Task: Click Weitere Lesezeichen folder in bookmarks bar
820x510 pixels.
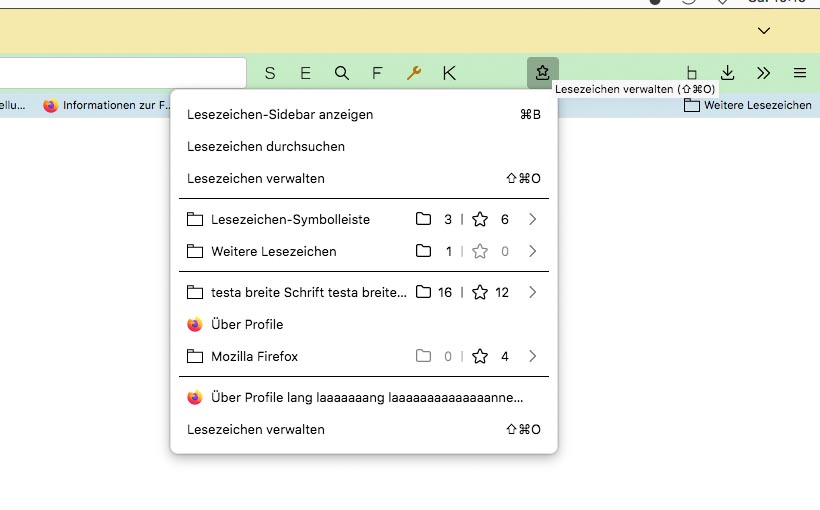Action: pyautogui.click(x=748, y=105)
